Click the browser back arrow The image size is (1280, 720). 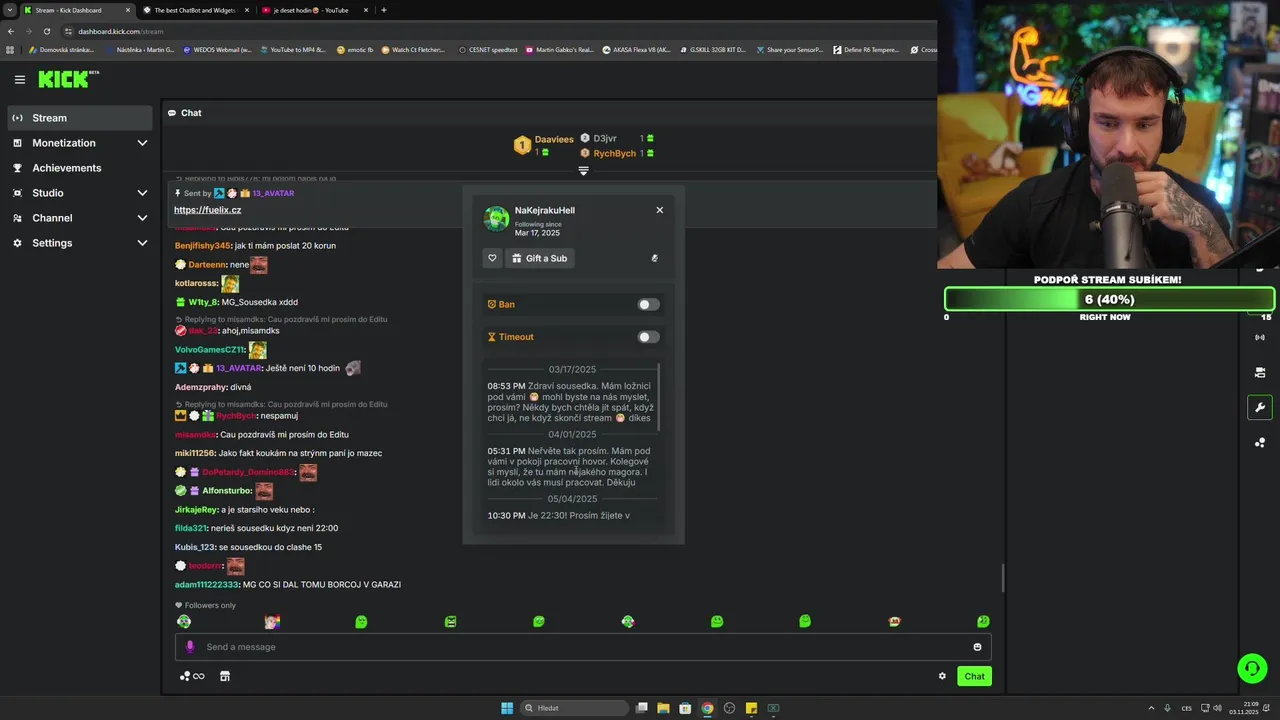11,31
